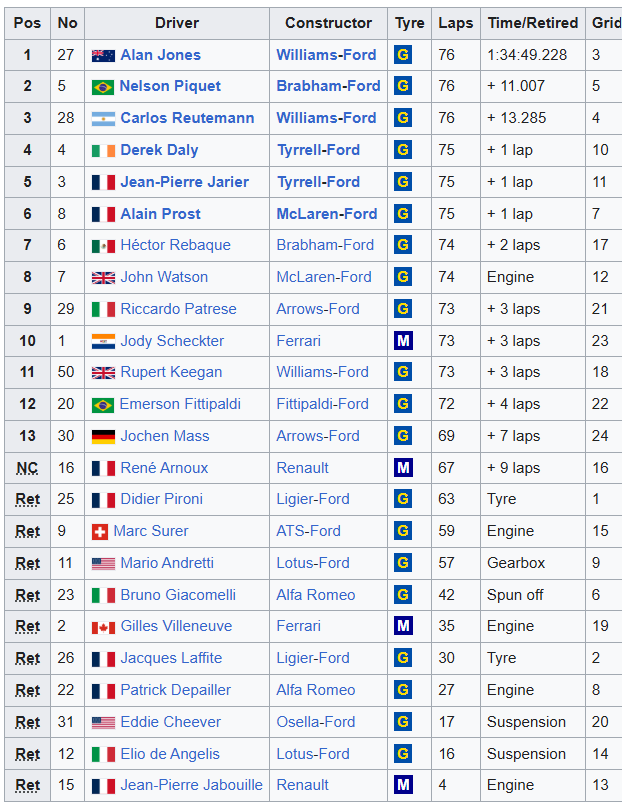Click the Goodyear tyre icon in Emerson Fittipaldi row
622x802 pixels.
(403, 404)
